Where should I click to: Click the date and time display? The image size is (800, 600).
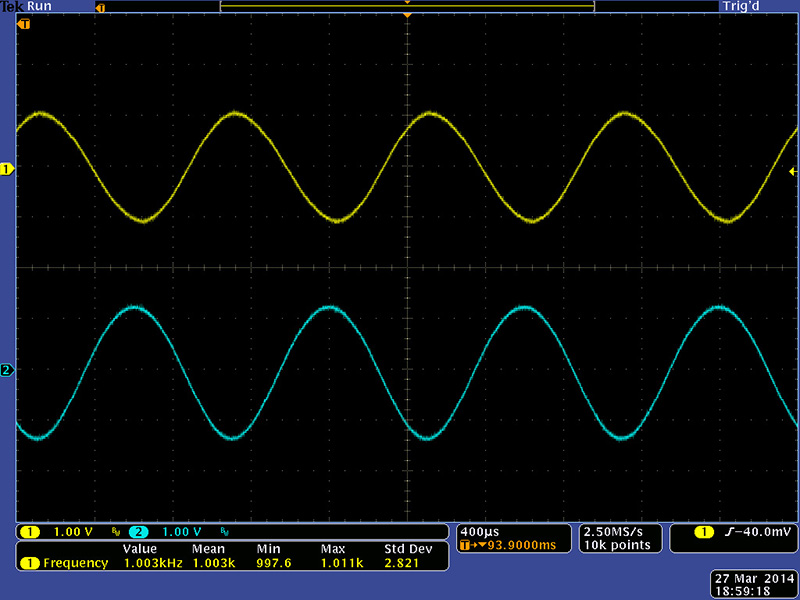point(754,585)
